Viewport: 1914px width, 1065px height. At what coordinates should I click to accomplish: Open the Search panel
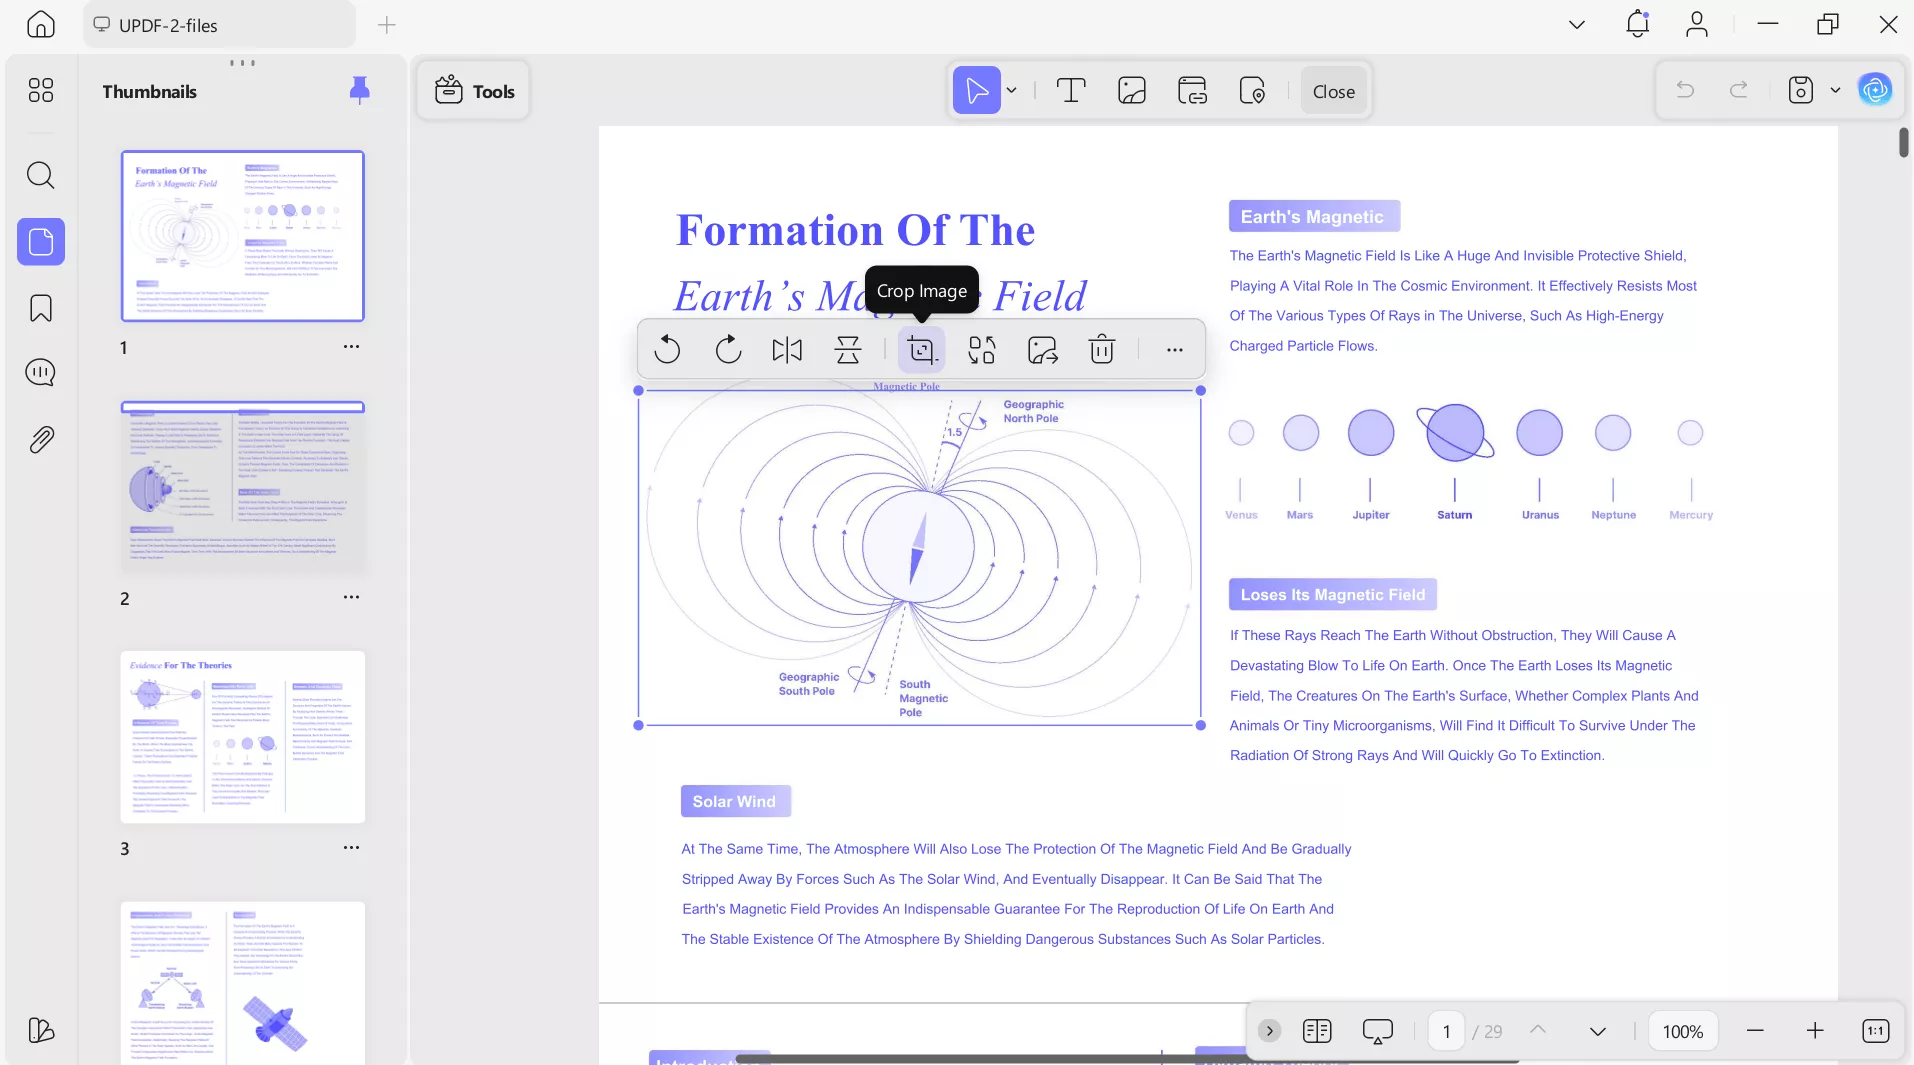click(41, 176)
